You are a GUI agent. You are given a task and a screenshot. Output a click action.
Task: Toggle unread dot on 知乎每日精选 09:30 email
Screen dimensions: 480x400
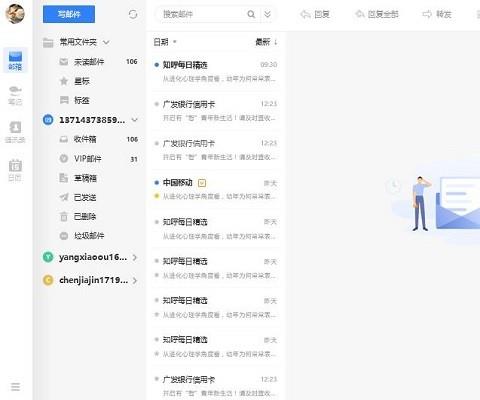[x=157, y=65]
